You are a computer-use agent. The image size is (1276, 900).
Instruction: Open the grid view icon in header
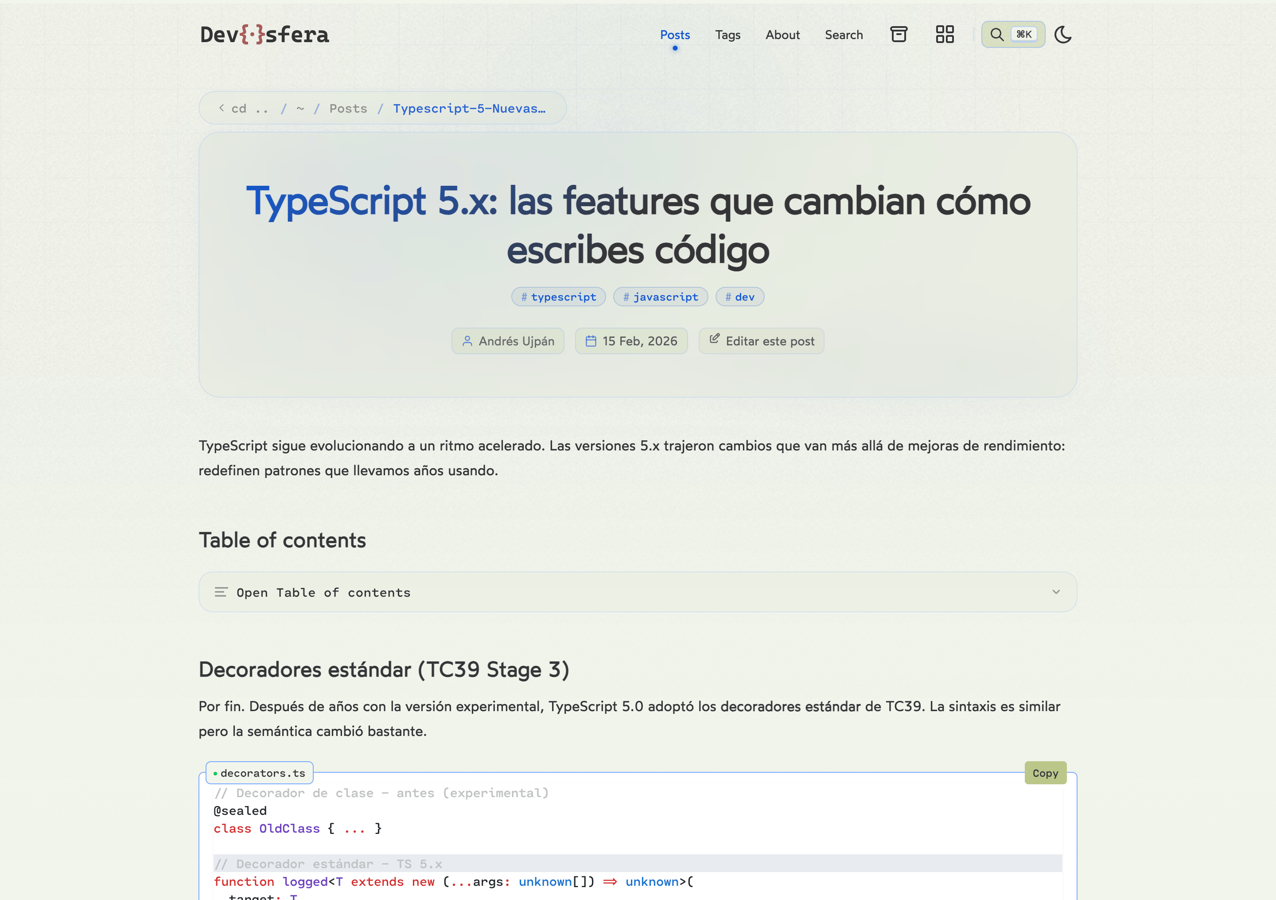coord(945,34)
